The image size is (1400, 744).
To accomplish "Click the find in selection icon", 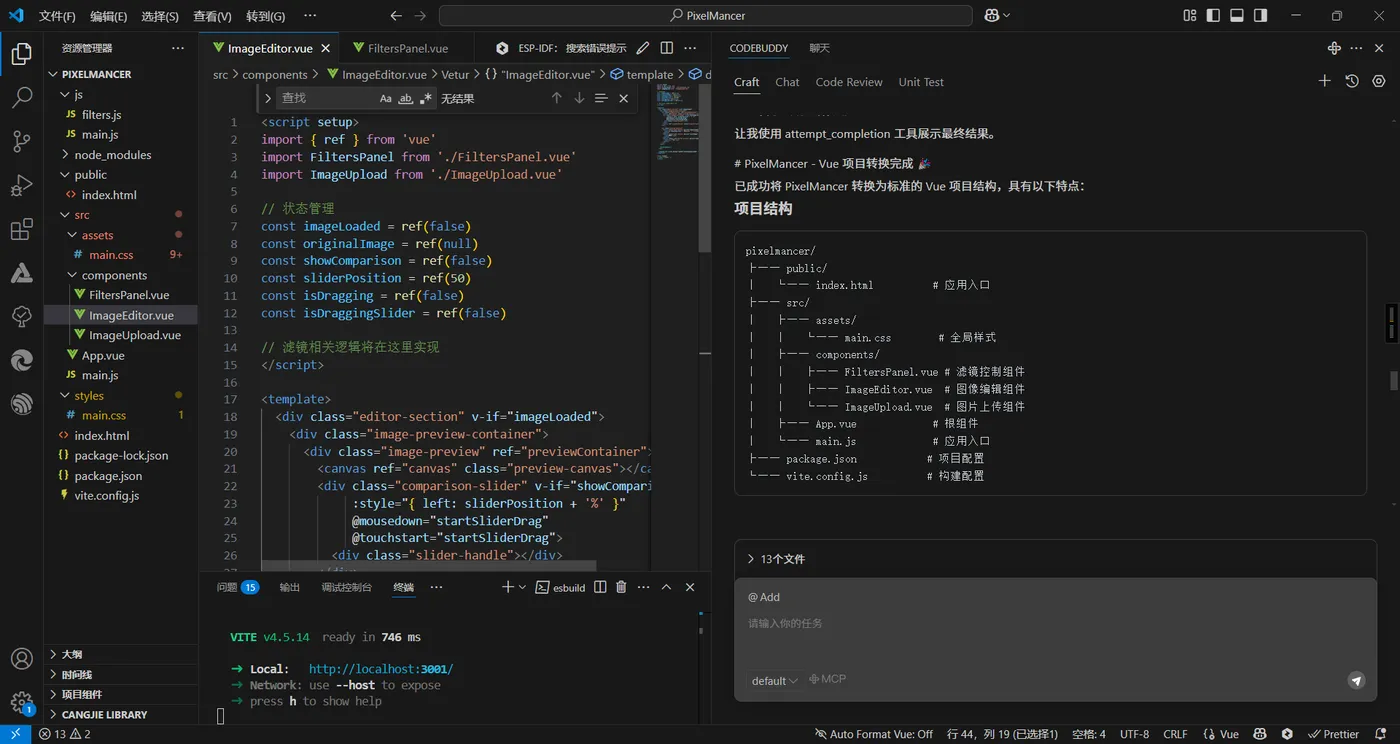I will 601,98.
